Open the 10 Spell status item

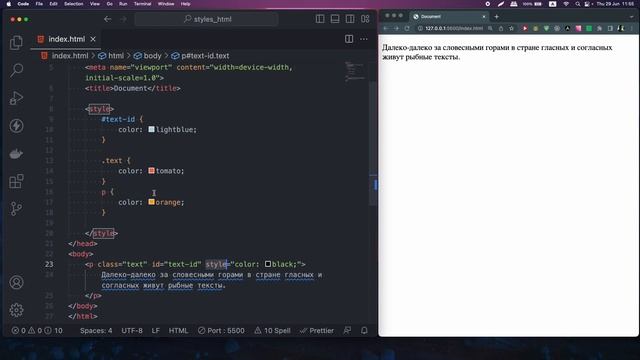point(272,331)
